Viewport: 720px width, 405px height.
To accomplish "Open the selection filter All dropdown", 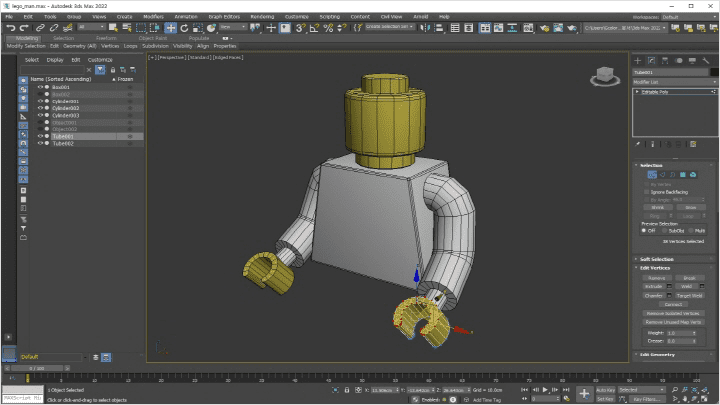I will (x=91, y=27).
